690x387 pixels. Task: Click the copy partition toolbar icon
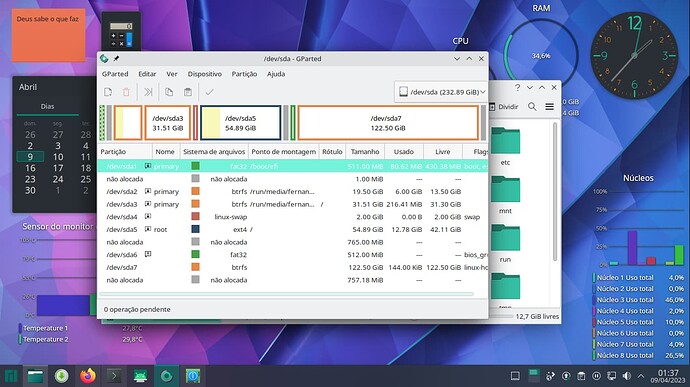coord(169,92)
